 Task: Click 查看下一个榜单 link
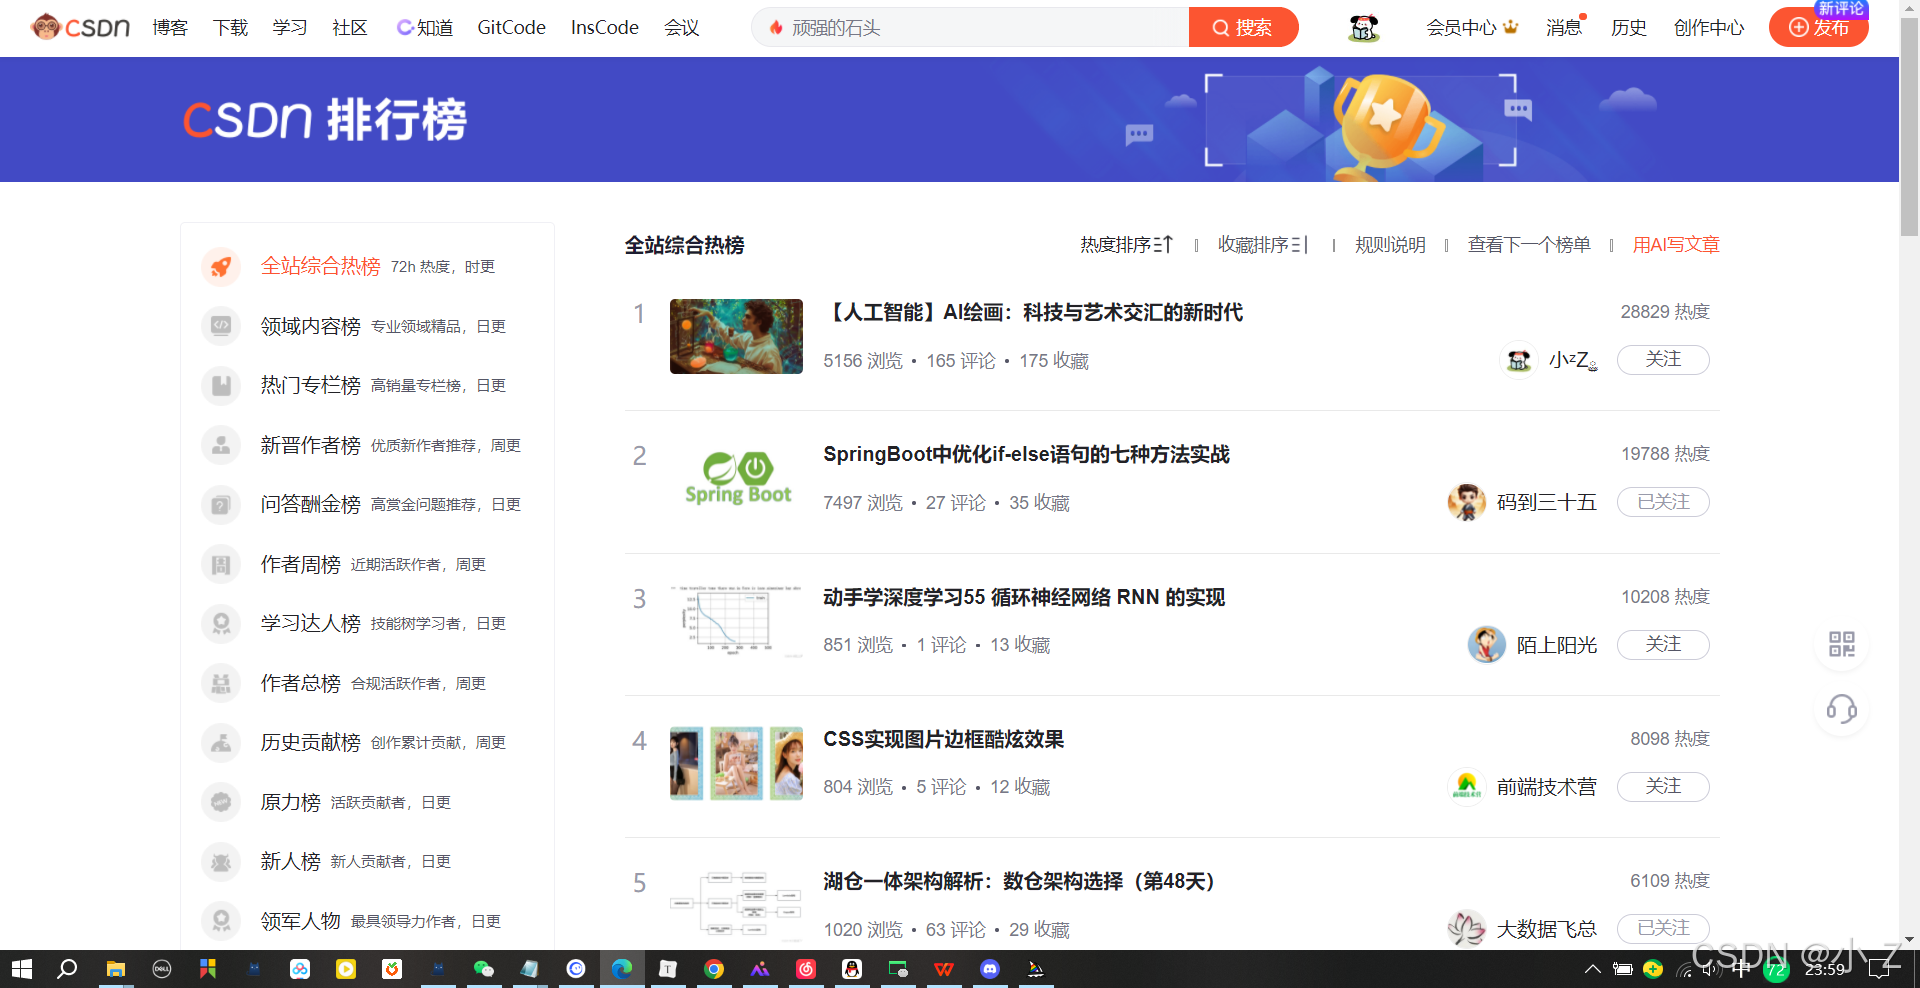click(x=1529, y=245)
